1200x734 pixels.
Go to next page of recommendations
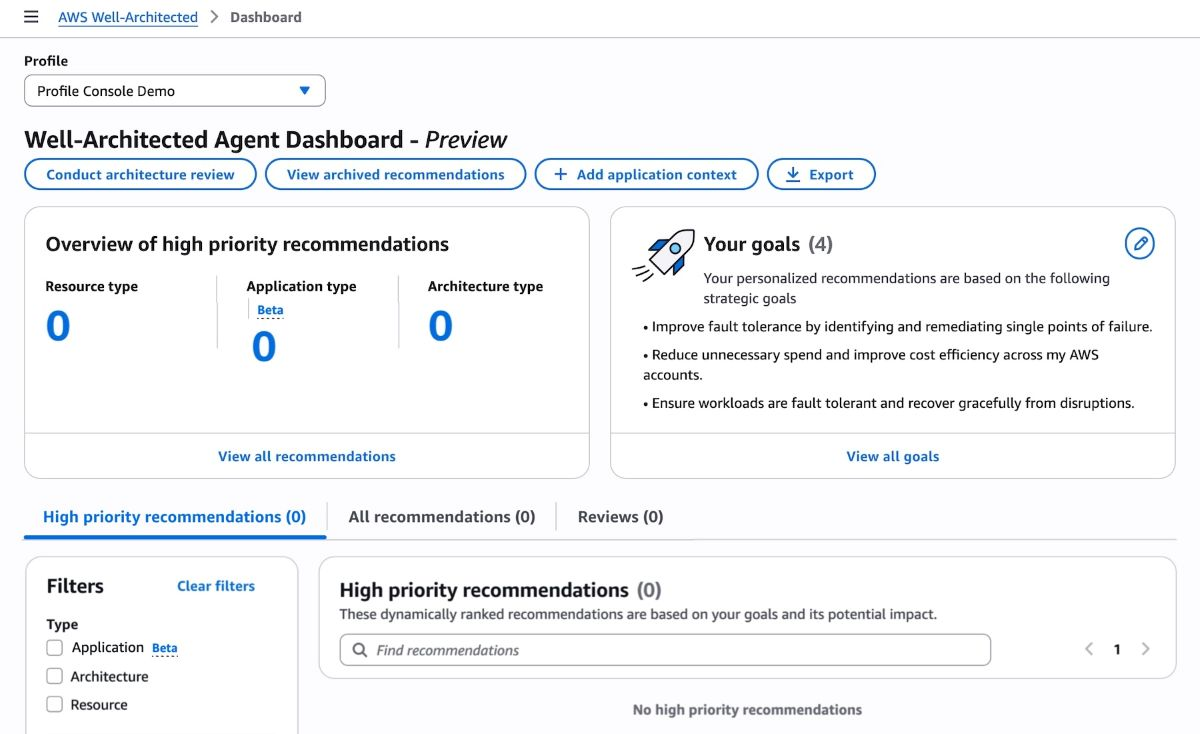pyautogui.click(x=1145, y=649)
